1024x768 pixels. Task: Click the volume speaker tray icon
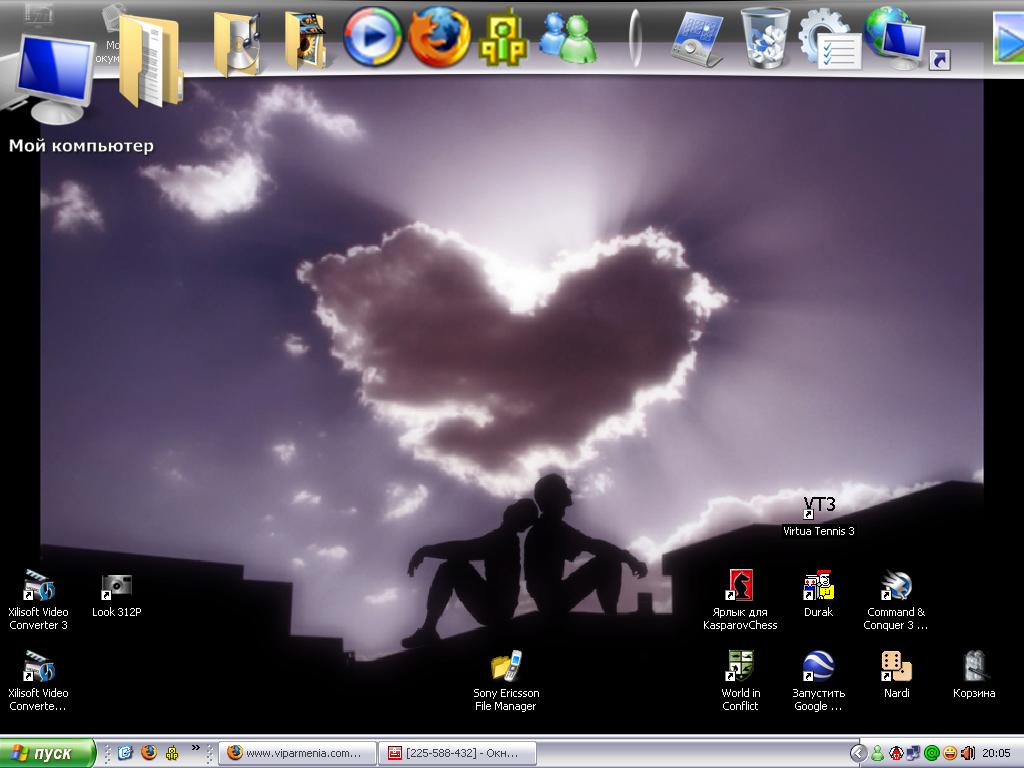pos(968,753)
